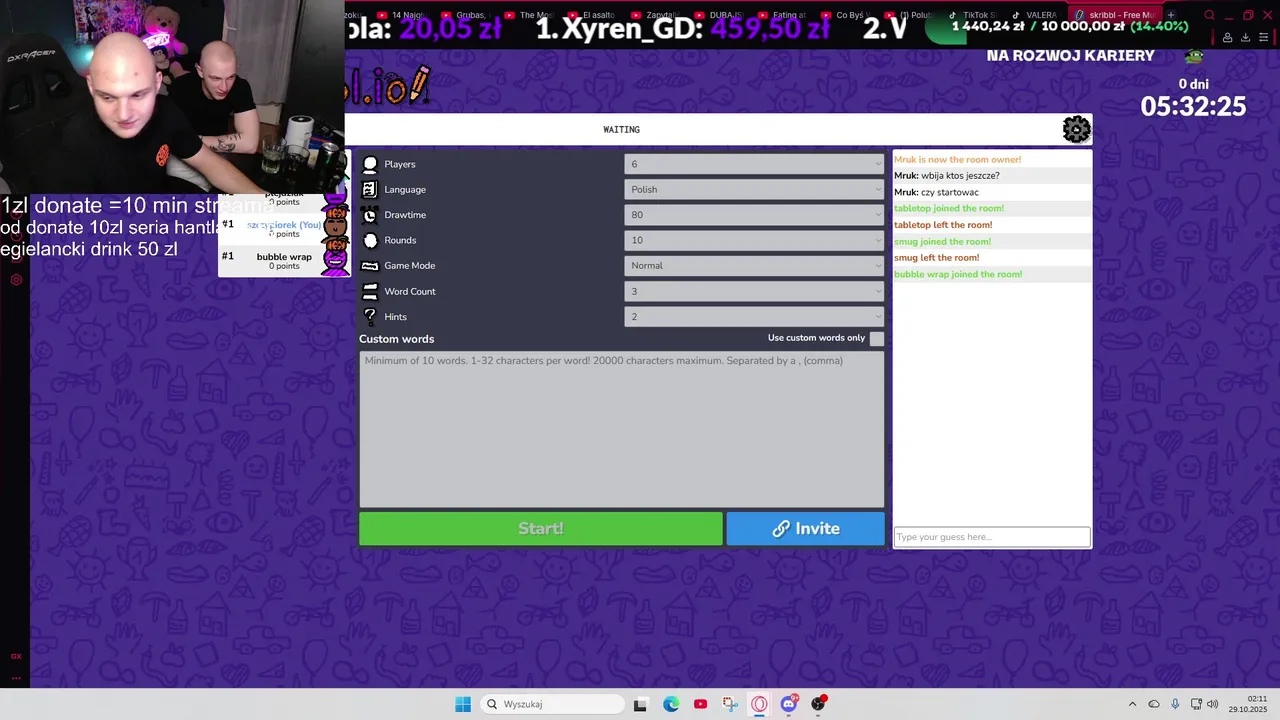The height and width of the screenshot is (720, 1280).
Task: Switch to Opera GX in taskbar
Action: (x=759, y=704)
